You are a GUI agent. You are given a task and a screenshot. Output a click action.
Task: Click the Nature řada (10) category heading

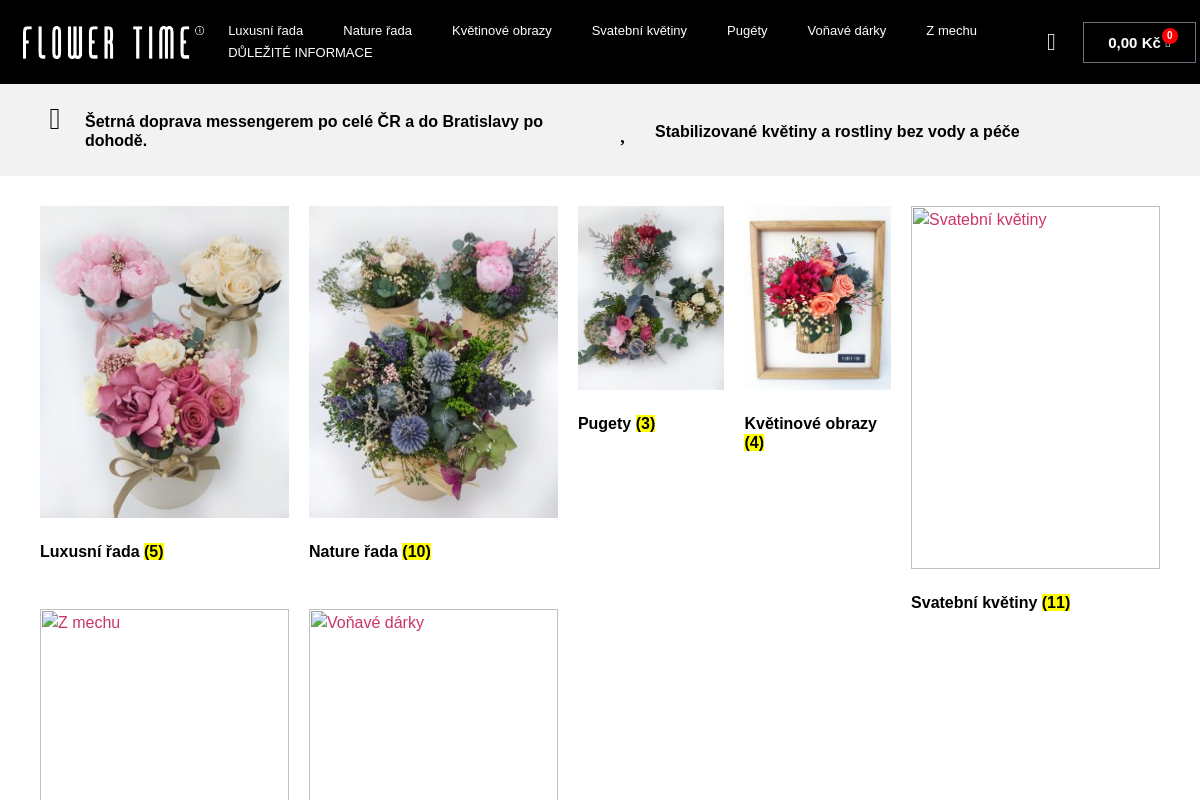pyautogui.click(x=370, y=551)
